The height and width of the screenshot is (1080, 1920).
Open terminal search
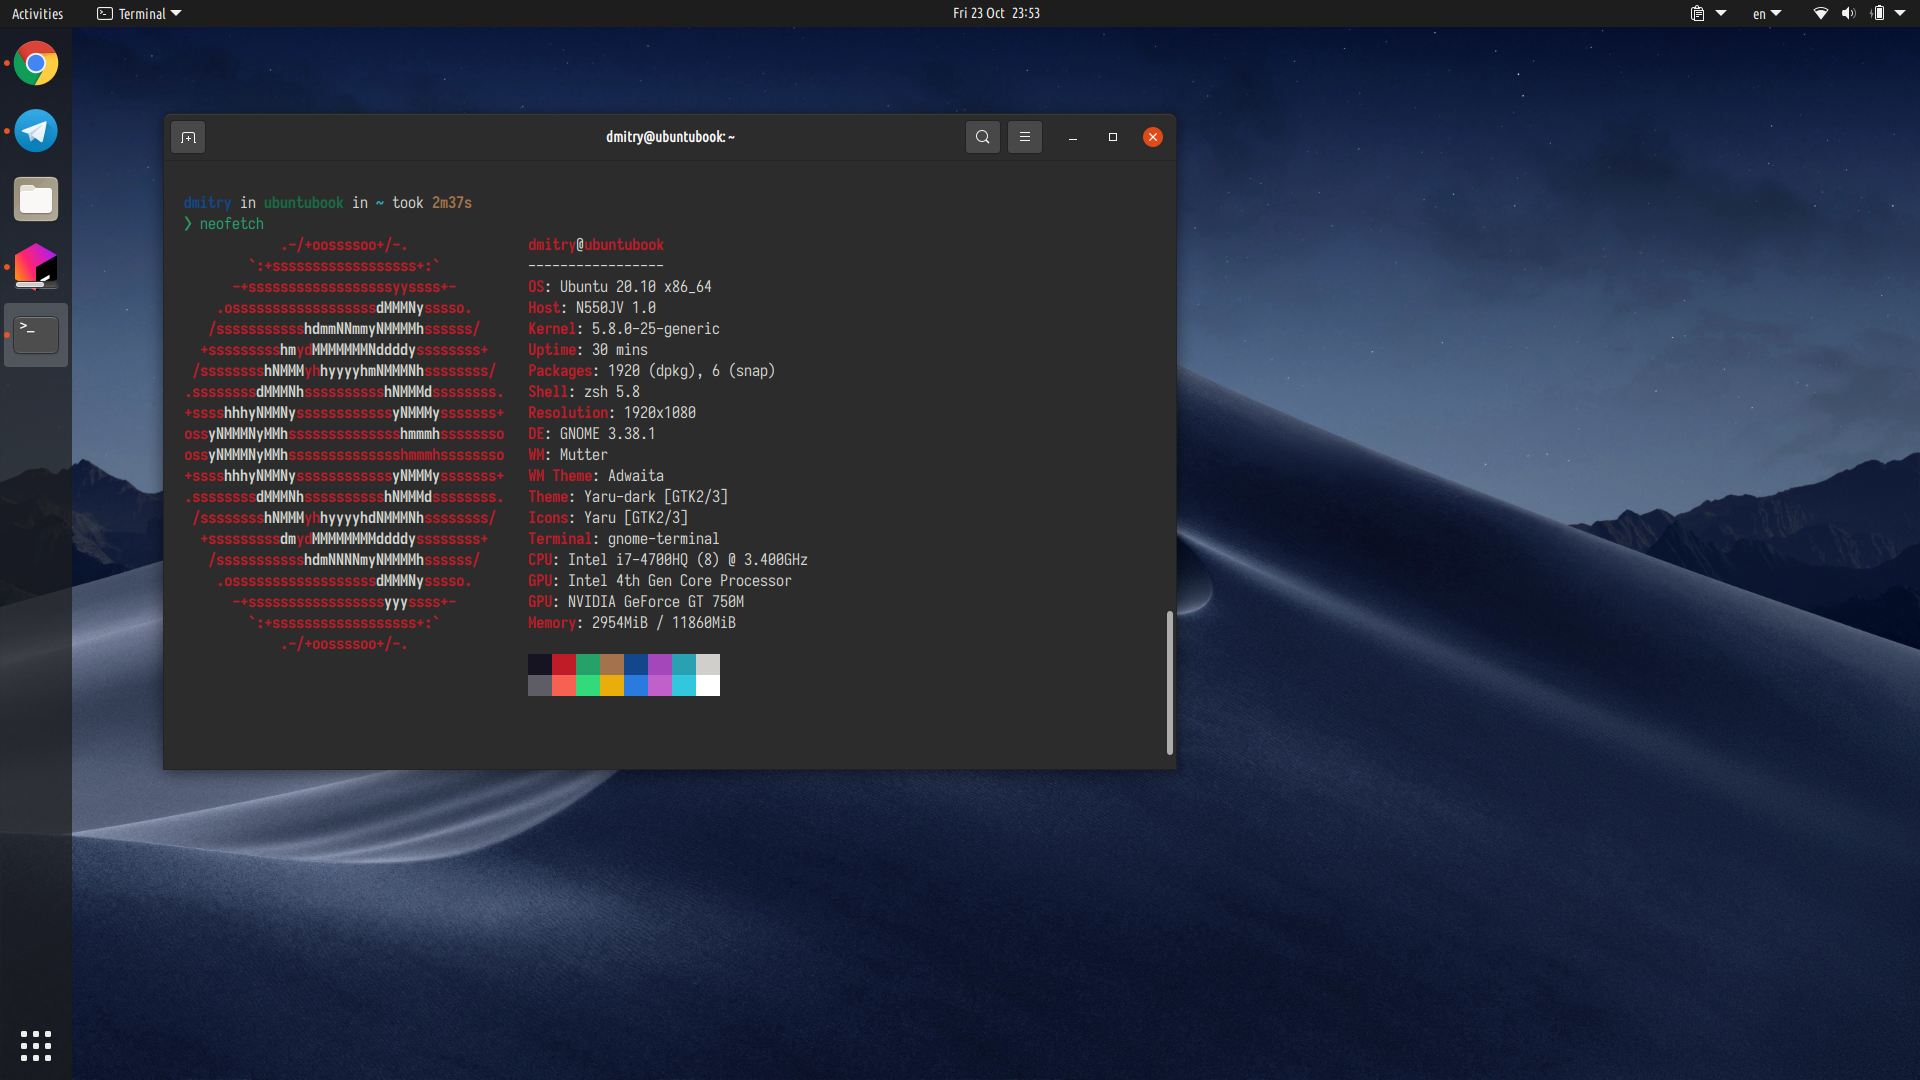click(x=983, y=137)
